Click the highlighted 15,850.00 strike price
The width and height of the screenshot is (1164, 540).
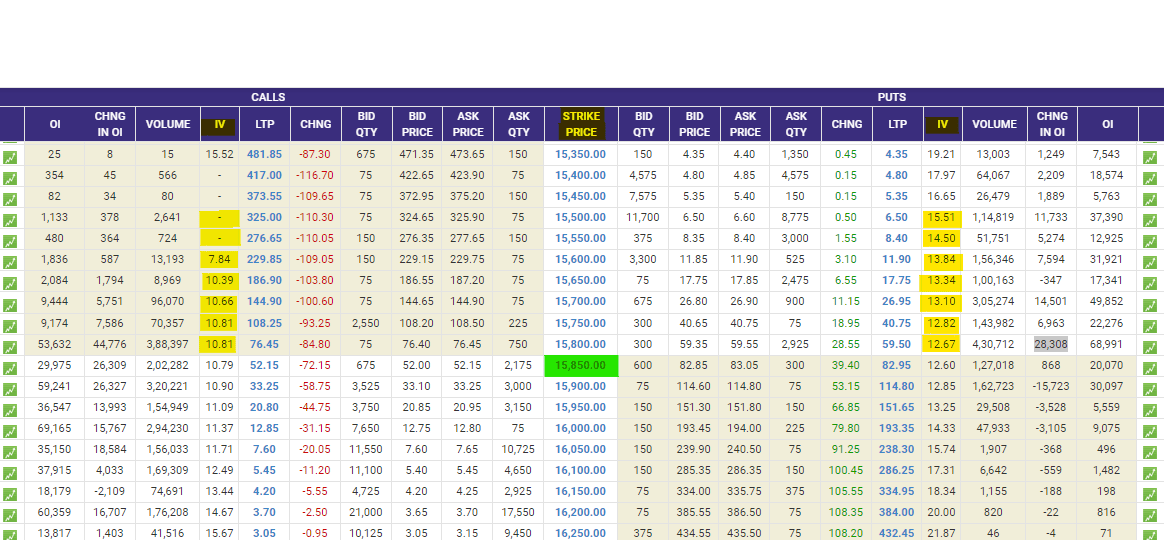coord(581,365)
